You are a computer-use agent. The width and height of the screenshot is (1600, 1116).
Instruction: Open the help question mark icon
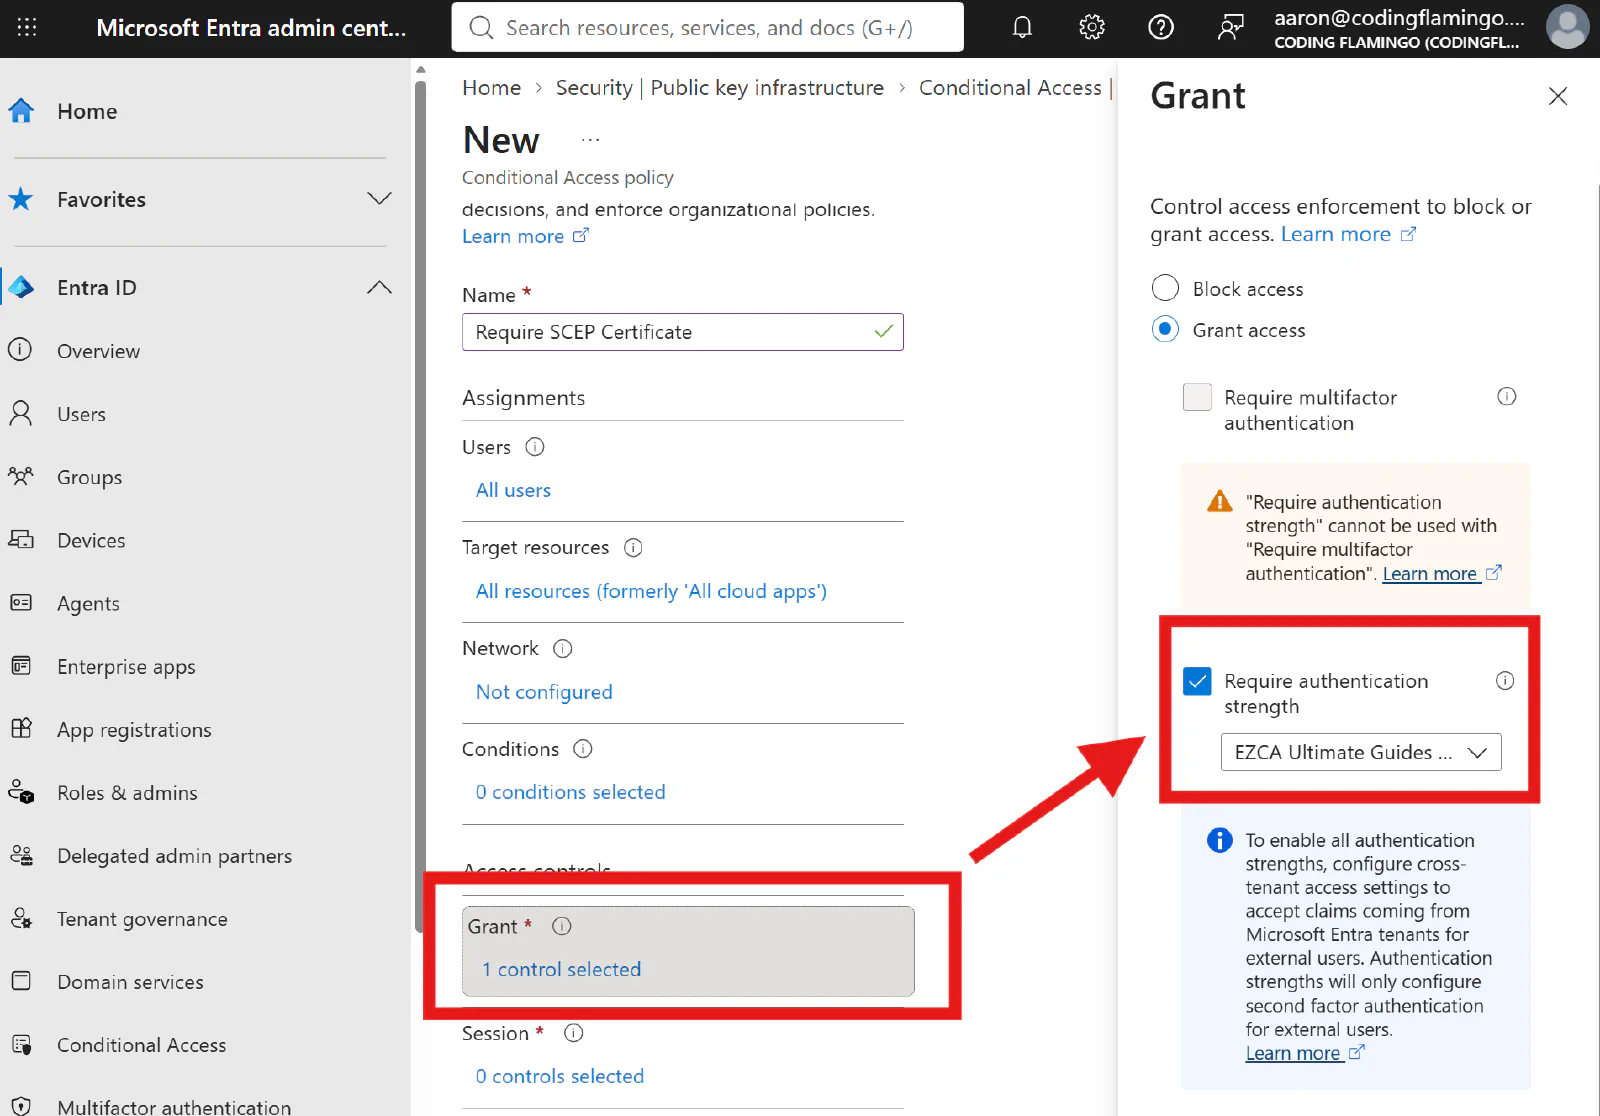click(1161, 27)
